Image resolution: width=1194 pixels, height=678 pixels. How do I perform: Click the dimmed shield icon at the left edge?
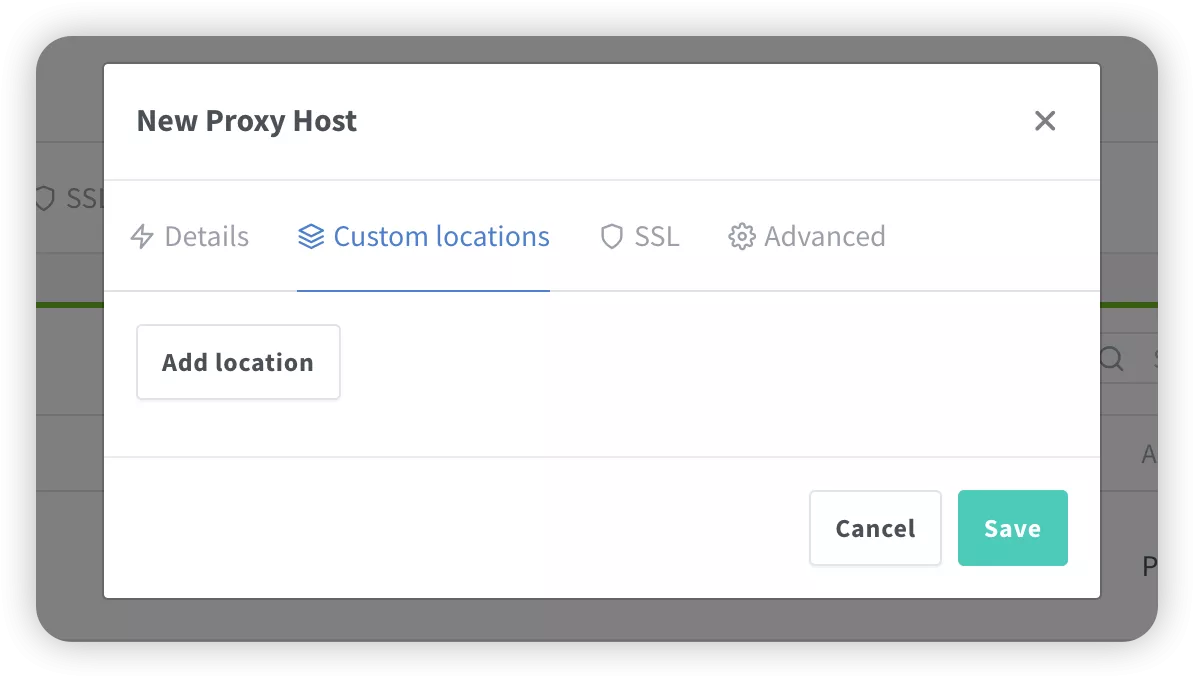click(x=44, y=198)
